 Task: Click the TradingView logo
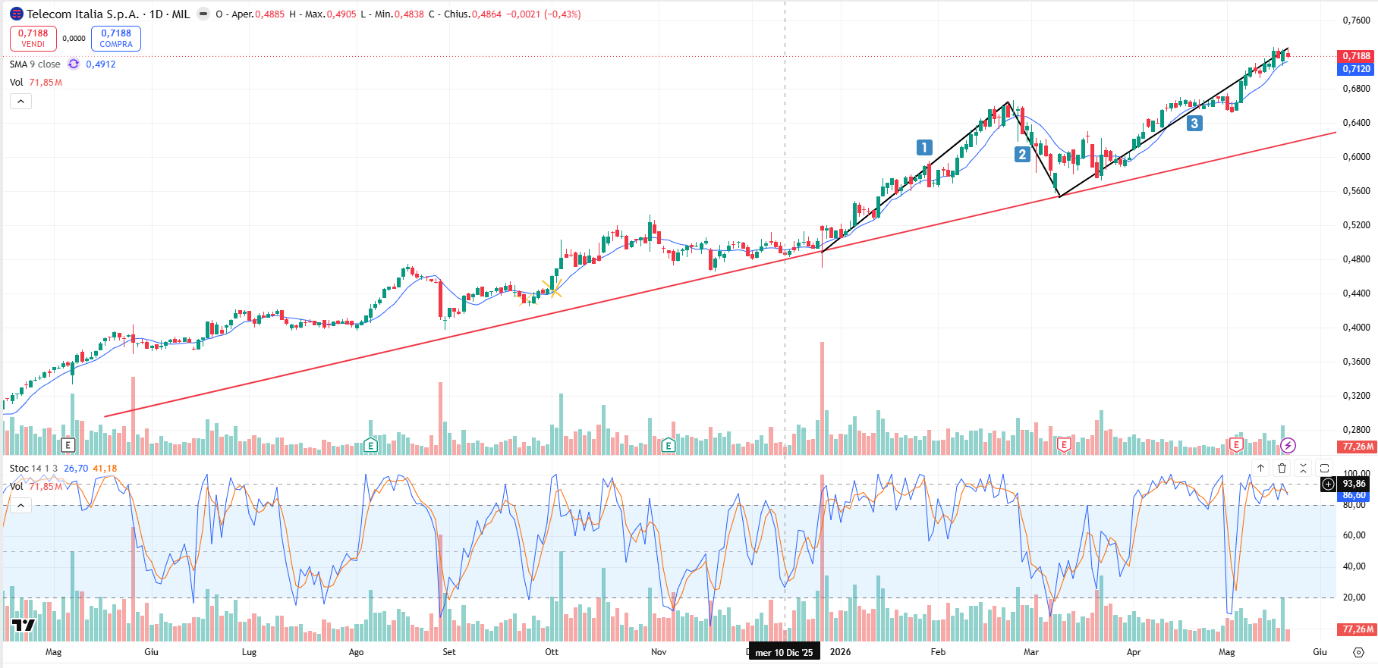click(x=24, y=626)
